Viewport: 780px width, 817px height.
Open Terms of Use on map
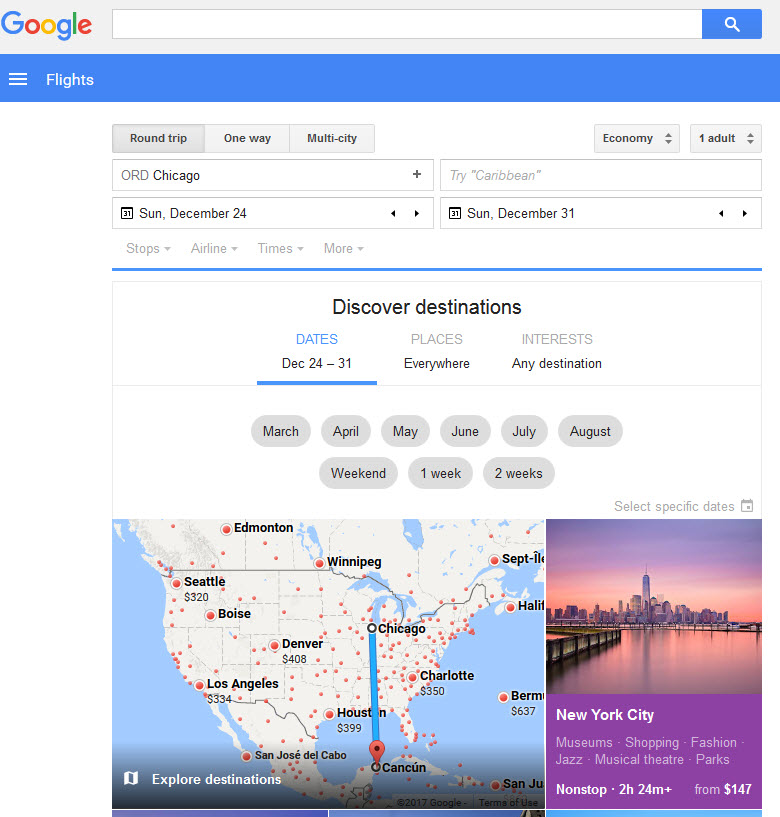click(x=508, y=802)
